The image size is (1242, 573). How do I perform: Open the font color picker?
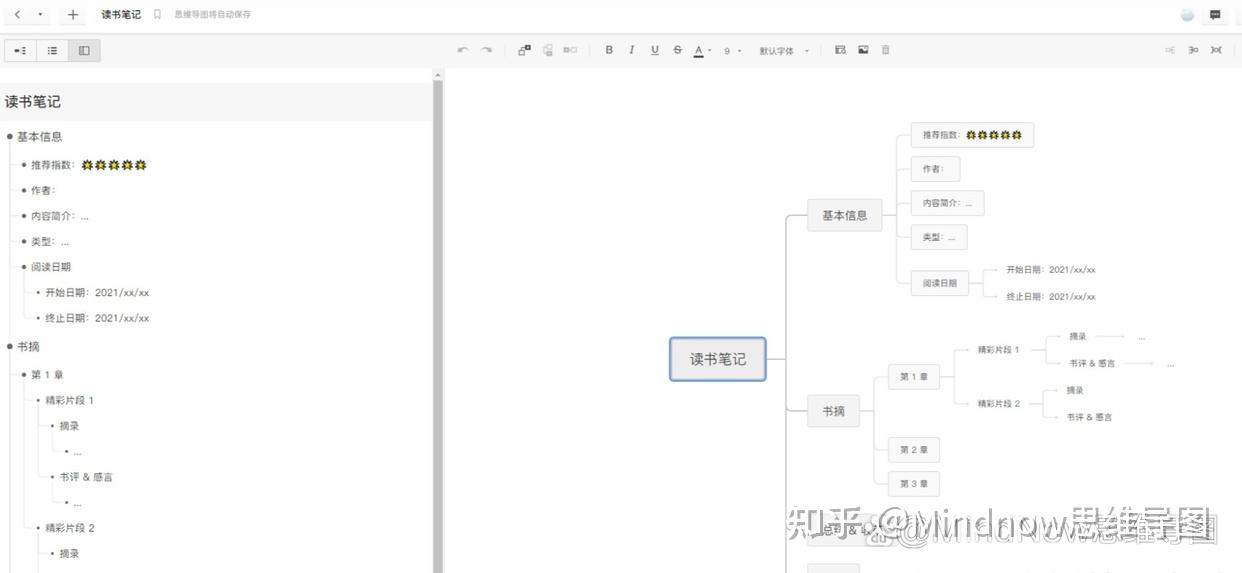pyautogui.click(x=702, y=50)
